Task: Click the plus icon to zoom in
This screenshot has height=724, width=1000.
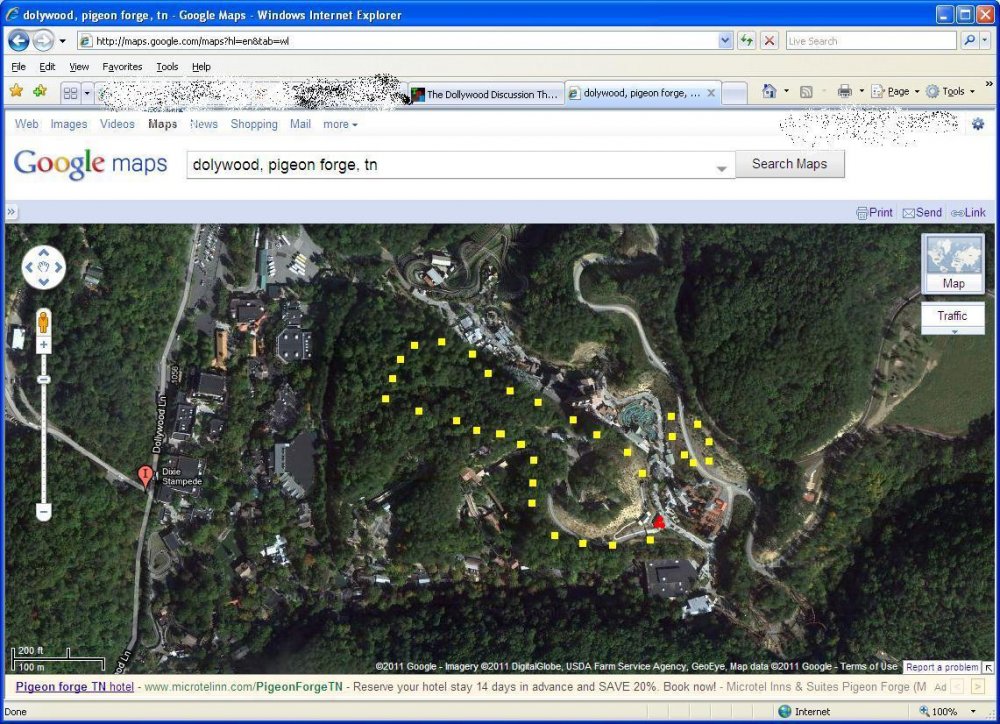Action: 42,344
